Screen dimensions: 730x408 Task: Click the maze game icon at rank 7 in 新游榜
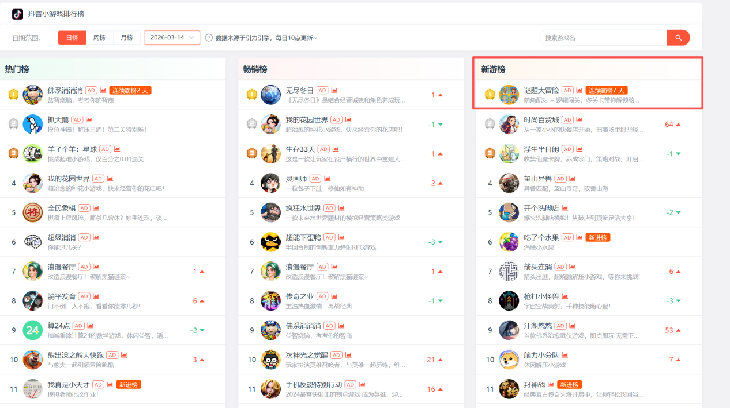tap(509, 270)
